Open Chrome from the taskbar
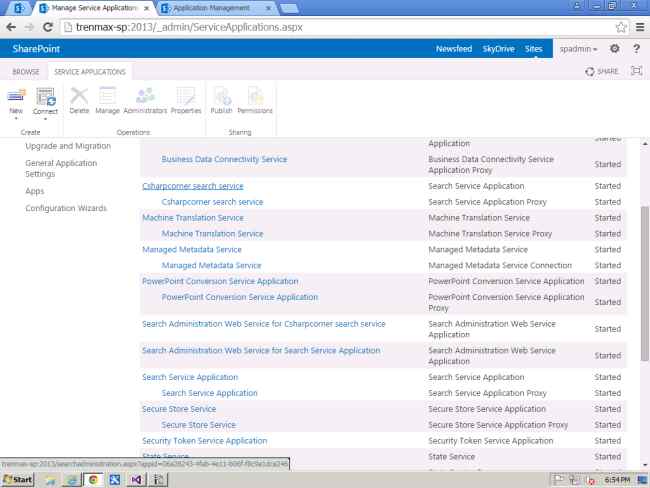This screenshot has width=650, height=488. (x=93, y=480)
